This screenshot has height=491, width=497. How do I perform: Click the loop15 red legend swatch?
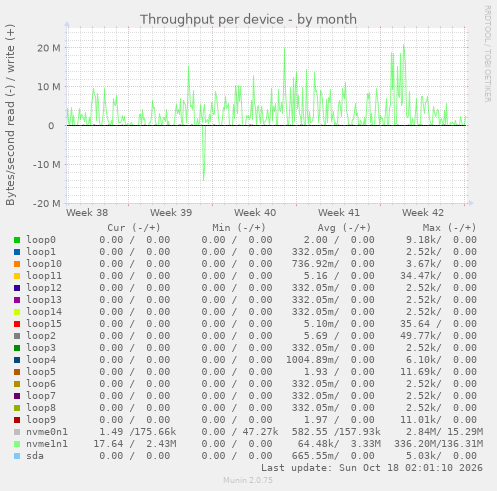[17, 324]
